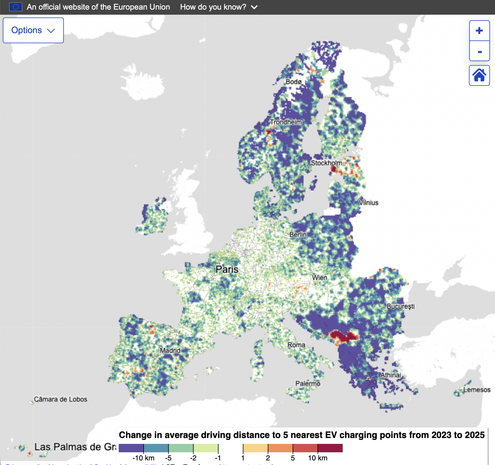
Task: Click the Madrid city label
Action: coord(170,350)
